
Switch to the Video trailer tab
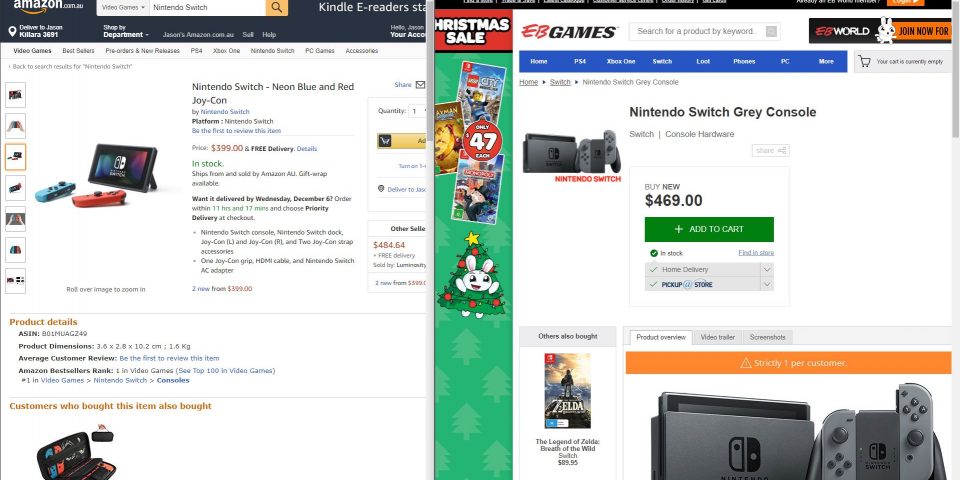[x=718, y=337]
